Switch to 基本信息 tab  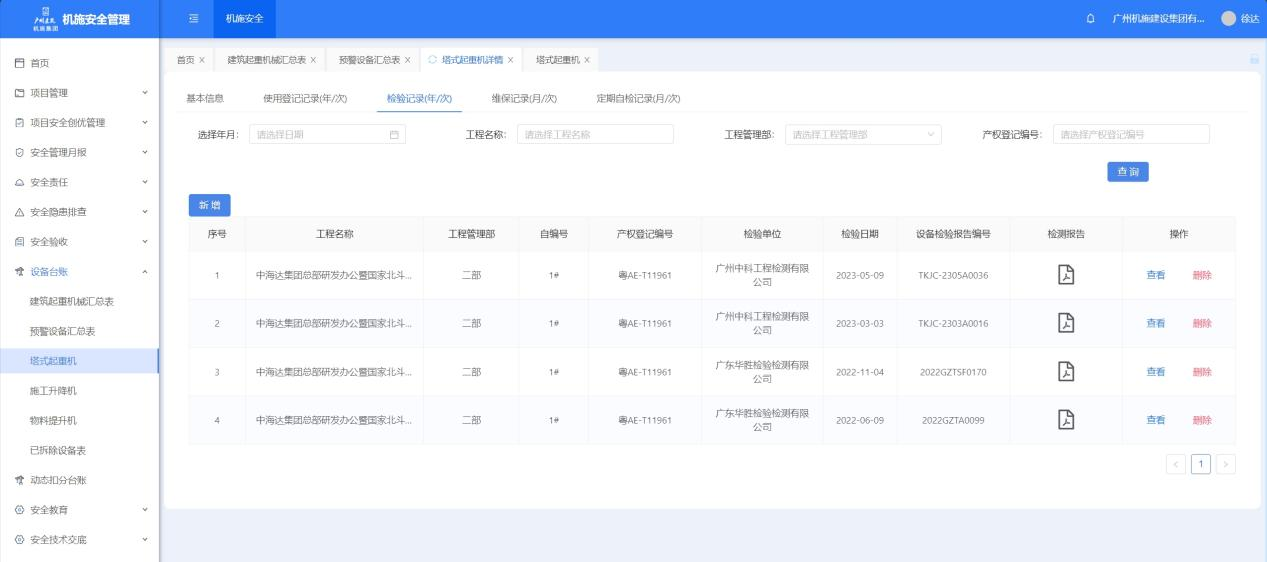(205, 98)
